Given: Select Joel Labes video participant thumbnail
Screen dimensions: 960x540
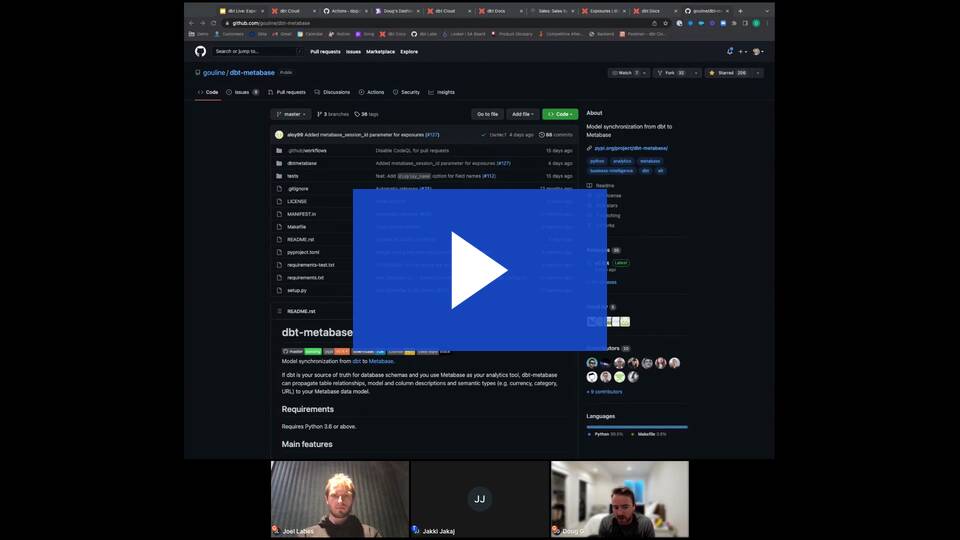Looking at the screenshot, I should click(340, 499).
